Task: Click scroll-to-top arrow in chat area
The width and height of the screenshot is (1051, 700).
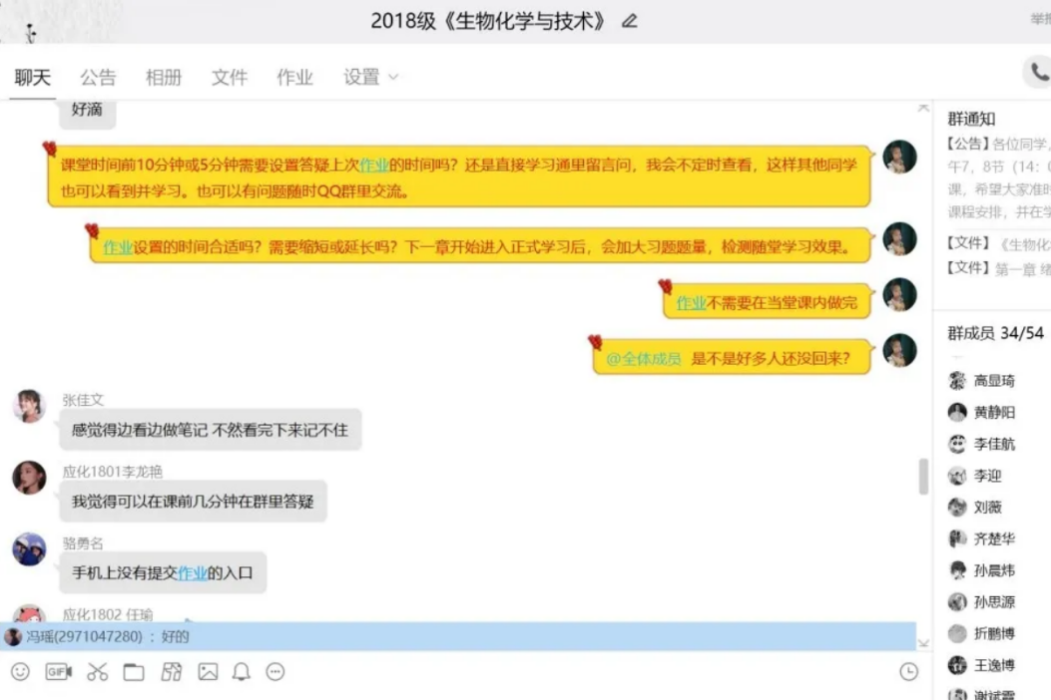Action: pyautogui.click(x=923, y=108)
